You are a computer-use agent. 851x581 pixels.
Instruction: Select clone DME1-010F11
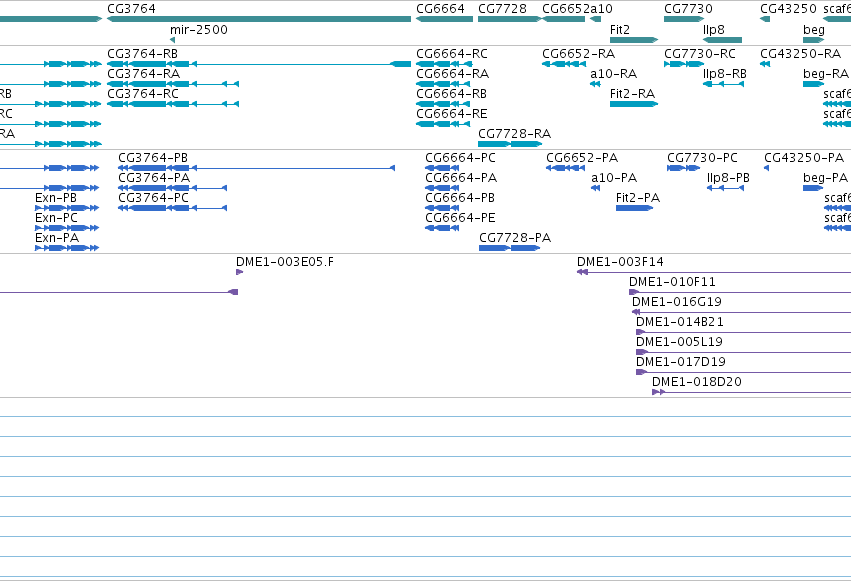point(740,292)
